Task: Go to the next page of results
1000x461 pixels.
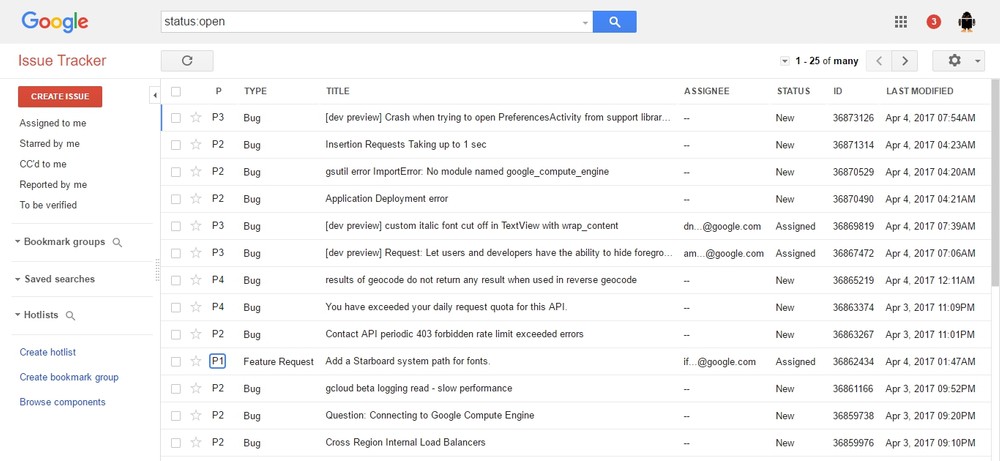Action: pyautogui.click(x=904, y=61)
